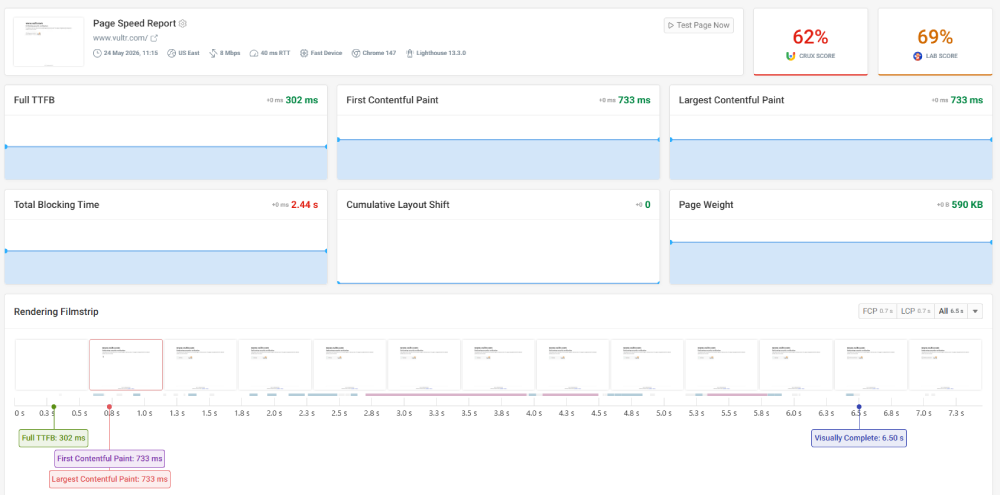Viewport: 1000px width, 495px height.
Task: Click the Lab Score logo icon
Action: tap(917, 56)
